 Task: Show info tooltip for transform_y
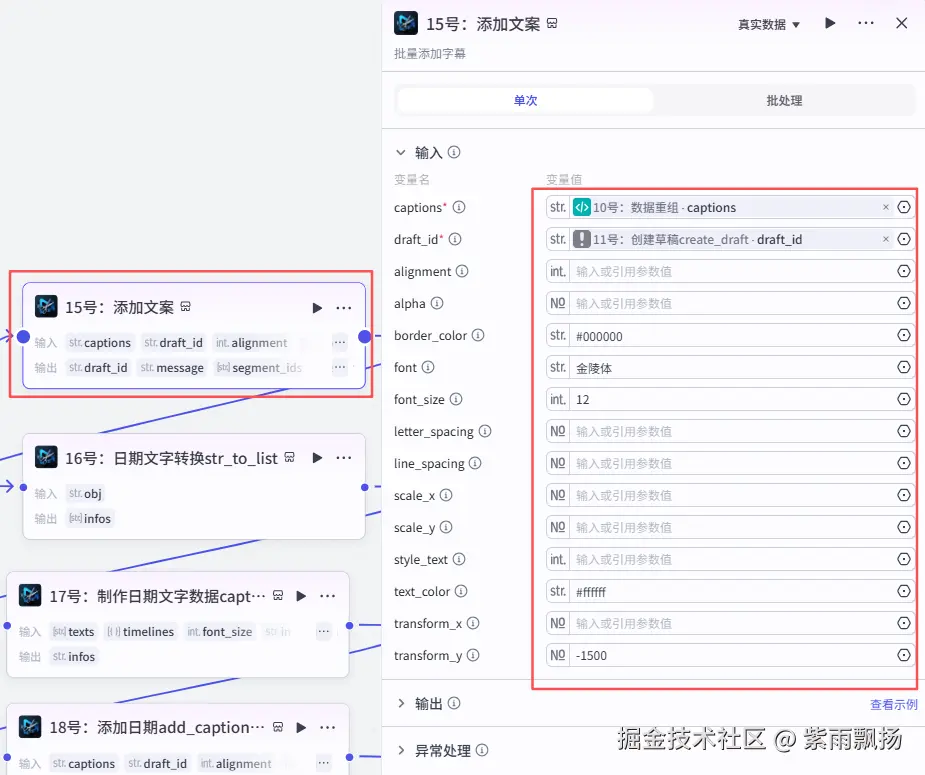tap(473, 655)
